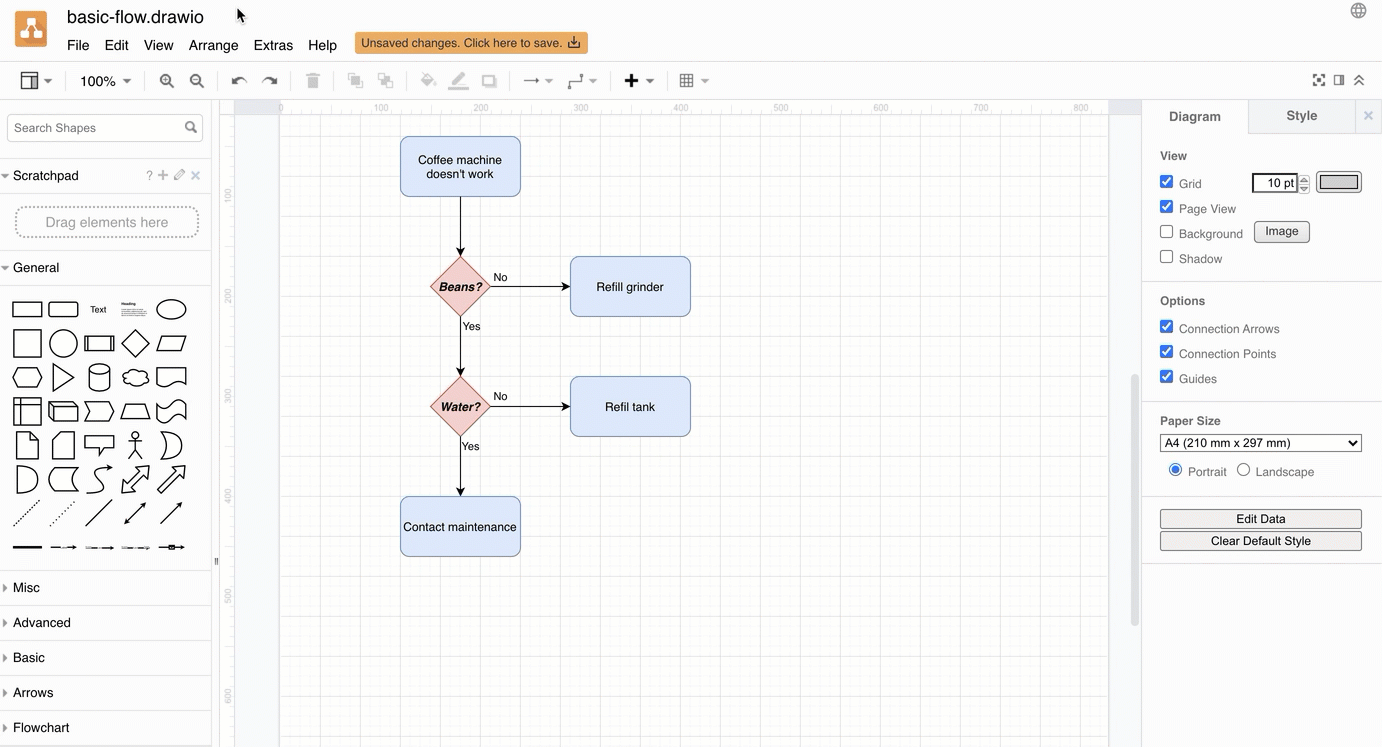Image resolution: width=1382 pixels, height=747 pixels.
Task: Enable the Shadow checkbox in Diagram panel
Action: [1166, 257]
